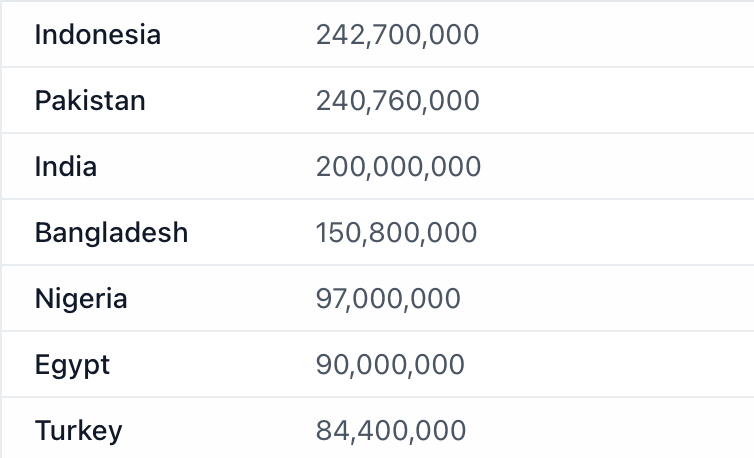Select the Nigeria country label

pos(81,299)
